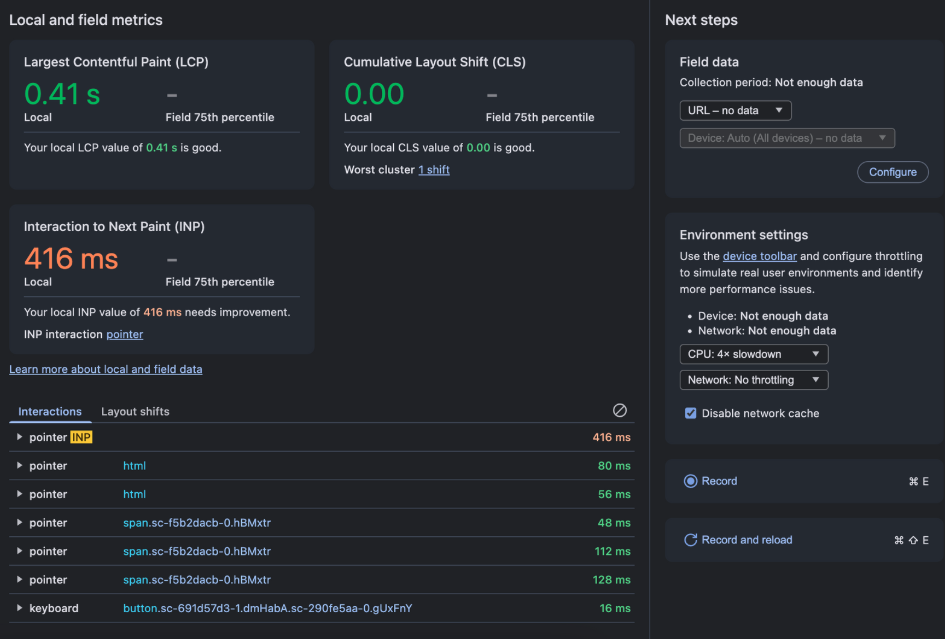Start recording with the Record icon
945x639 pixels.
click(x=691, y=481)
